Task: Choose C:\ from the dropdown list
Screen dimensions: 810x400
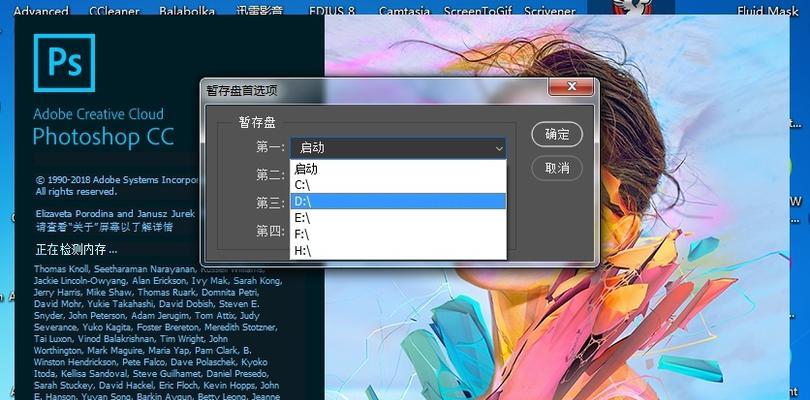Action: click(398, 184)
